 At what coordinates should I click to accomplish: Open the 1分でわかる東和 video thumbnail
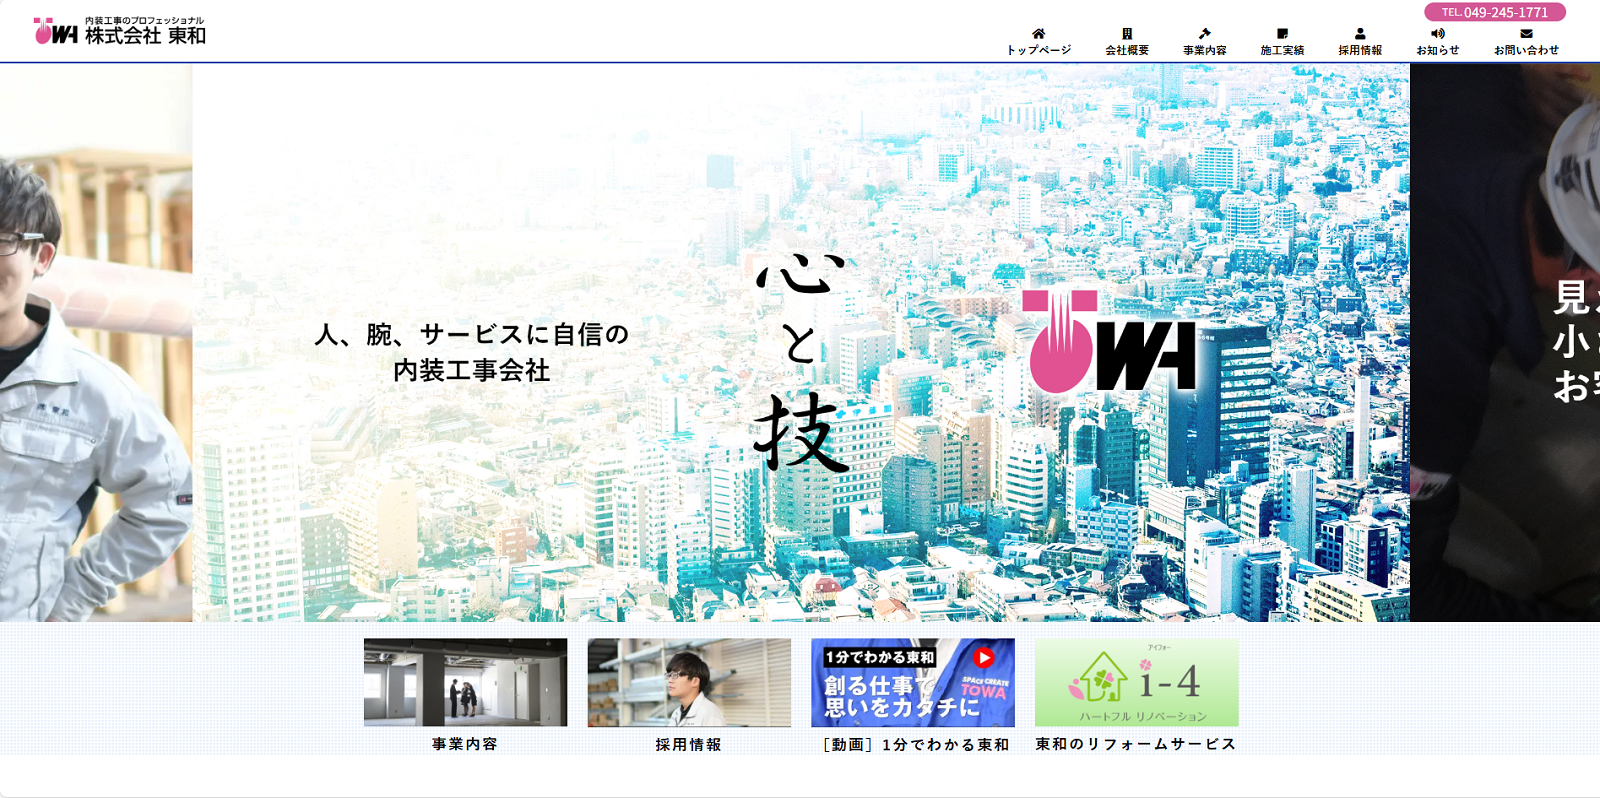tap(913, 682)
